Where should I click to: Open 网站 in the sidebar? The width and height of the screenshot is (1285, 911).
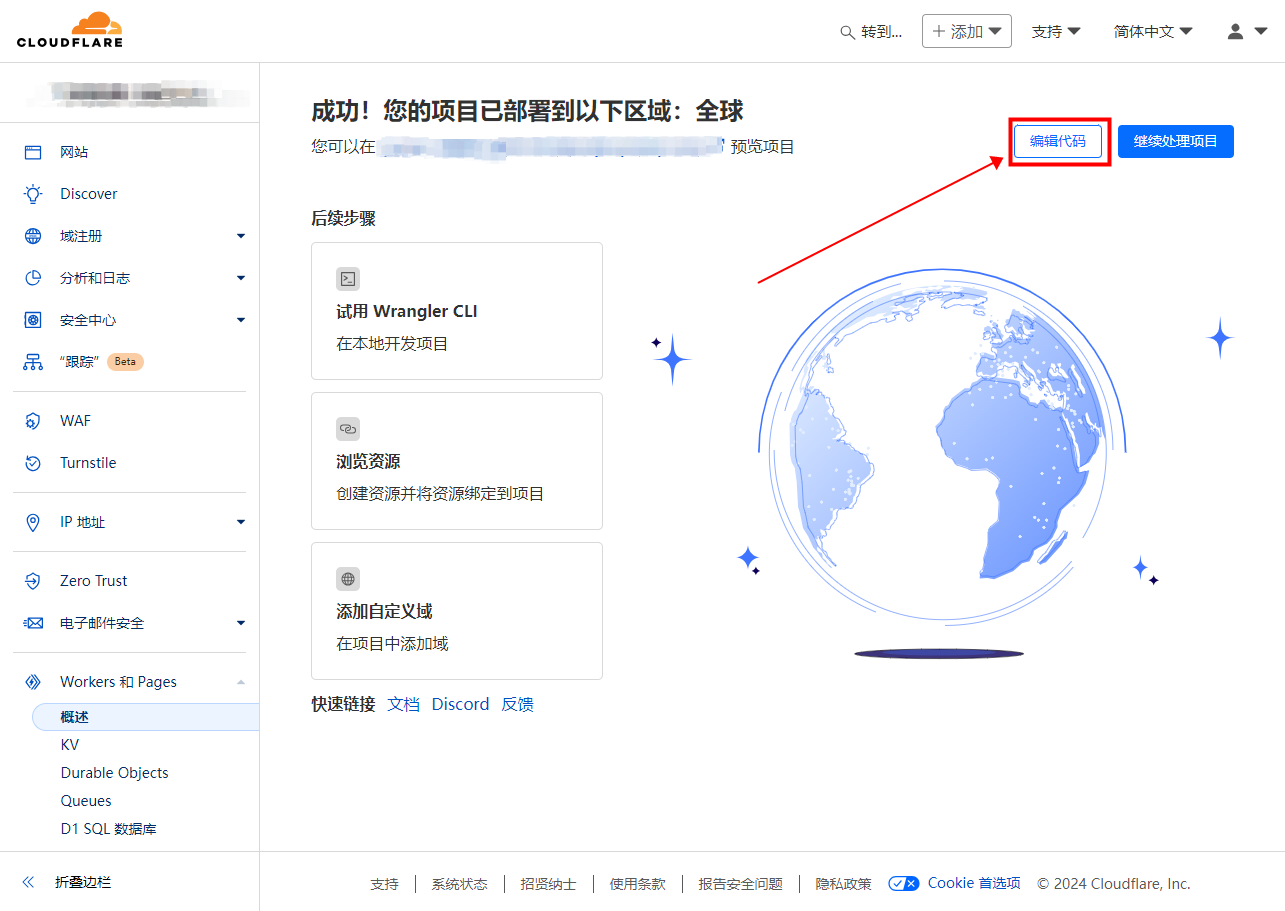(74, 152)
